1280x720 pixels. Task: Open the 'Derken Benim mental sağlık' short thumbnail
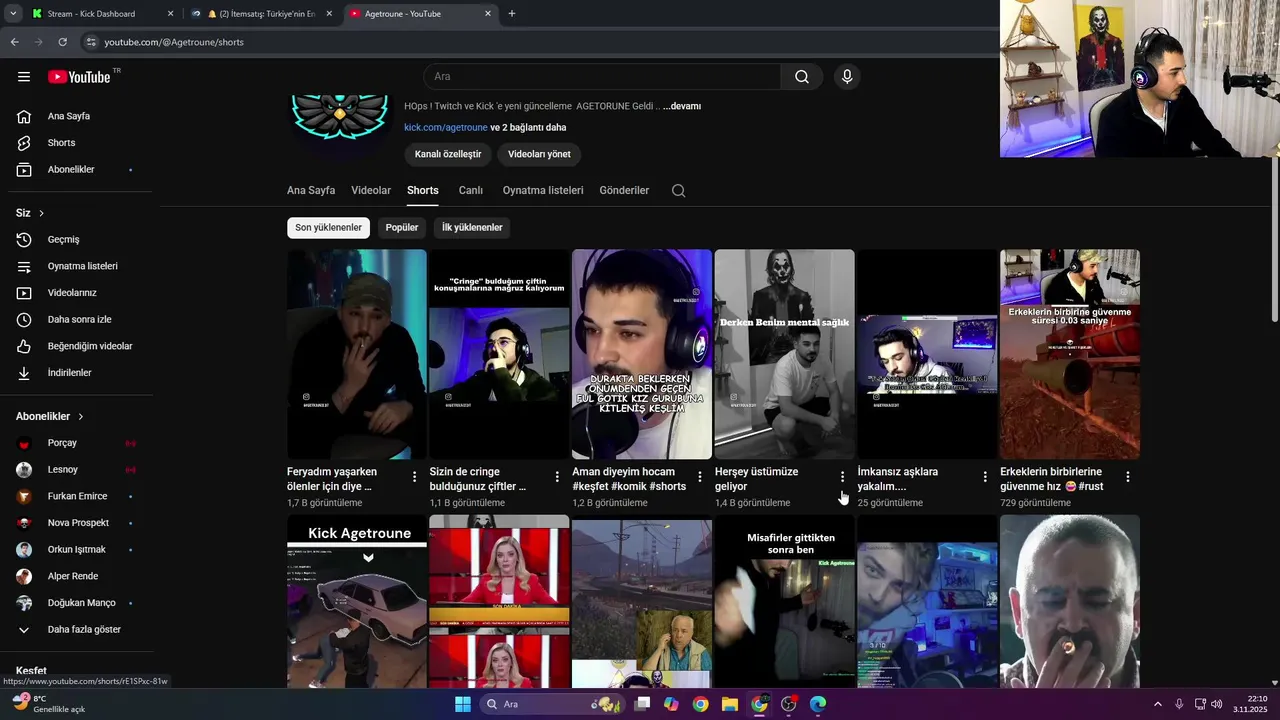[784, 354]
